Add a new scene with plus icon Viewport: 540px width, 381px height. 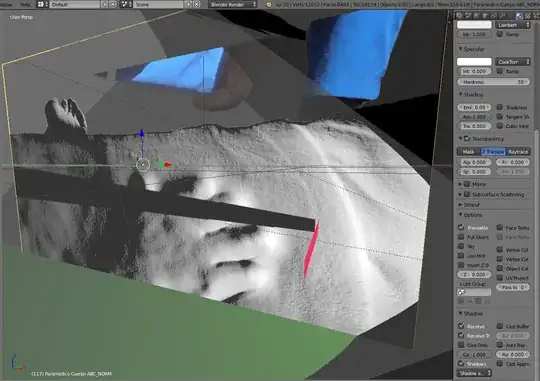(188, 4)
